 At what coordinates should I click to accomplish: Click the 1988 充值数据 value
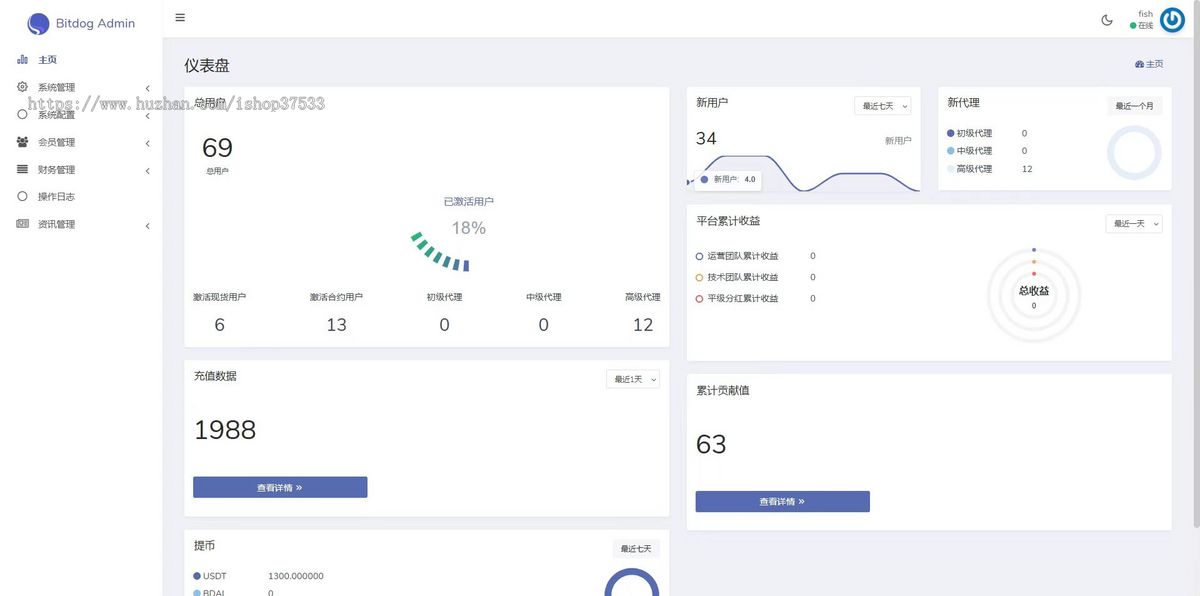(x=225, y=430)
